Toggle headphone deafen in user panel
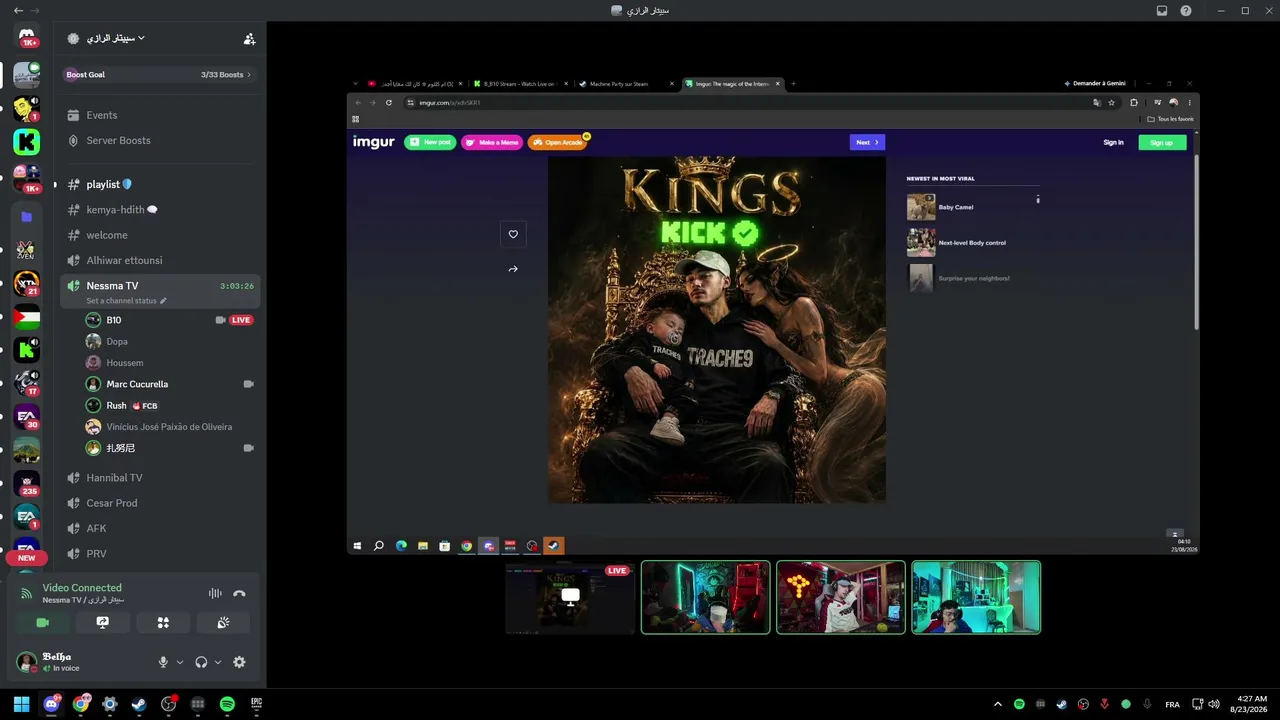This screenshot has height=720, width=1280. (201, 662)
